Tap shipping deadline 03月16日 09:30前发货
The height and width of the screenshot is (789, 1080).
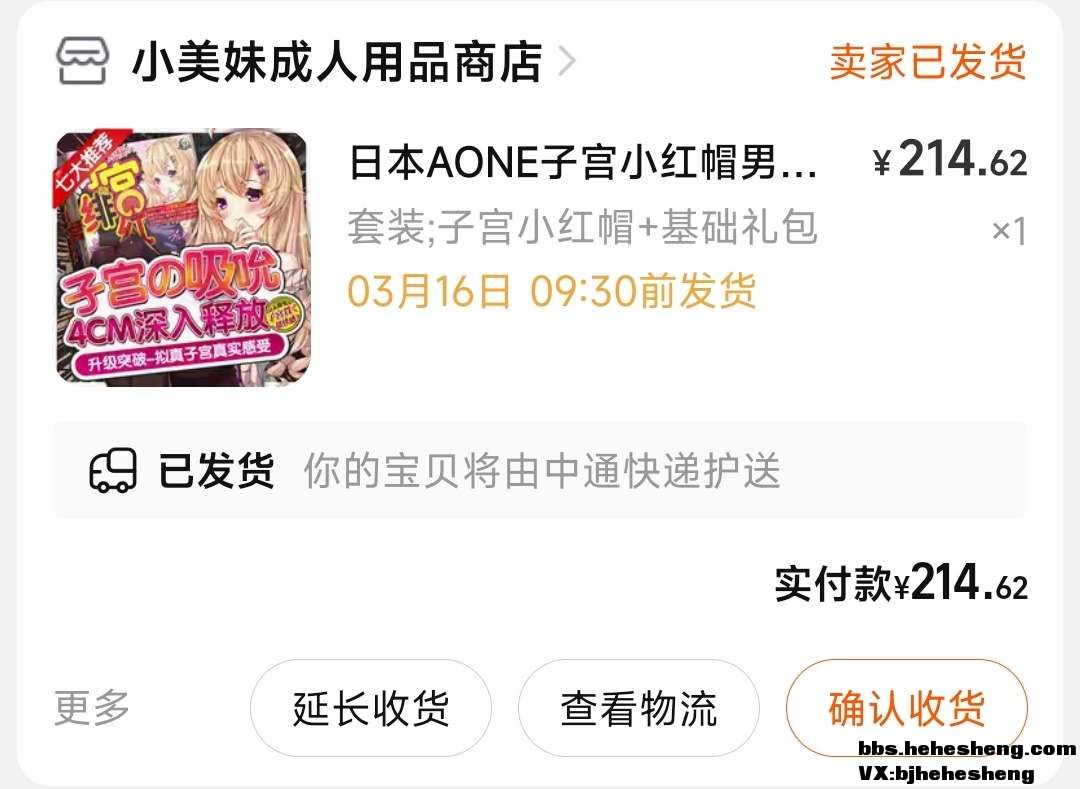pyautogui.click(x=552, y=291)
